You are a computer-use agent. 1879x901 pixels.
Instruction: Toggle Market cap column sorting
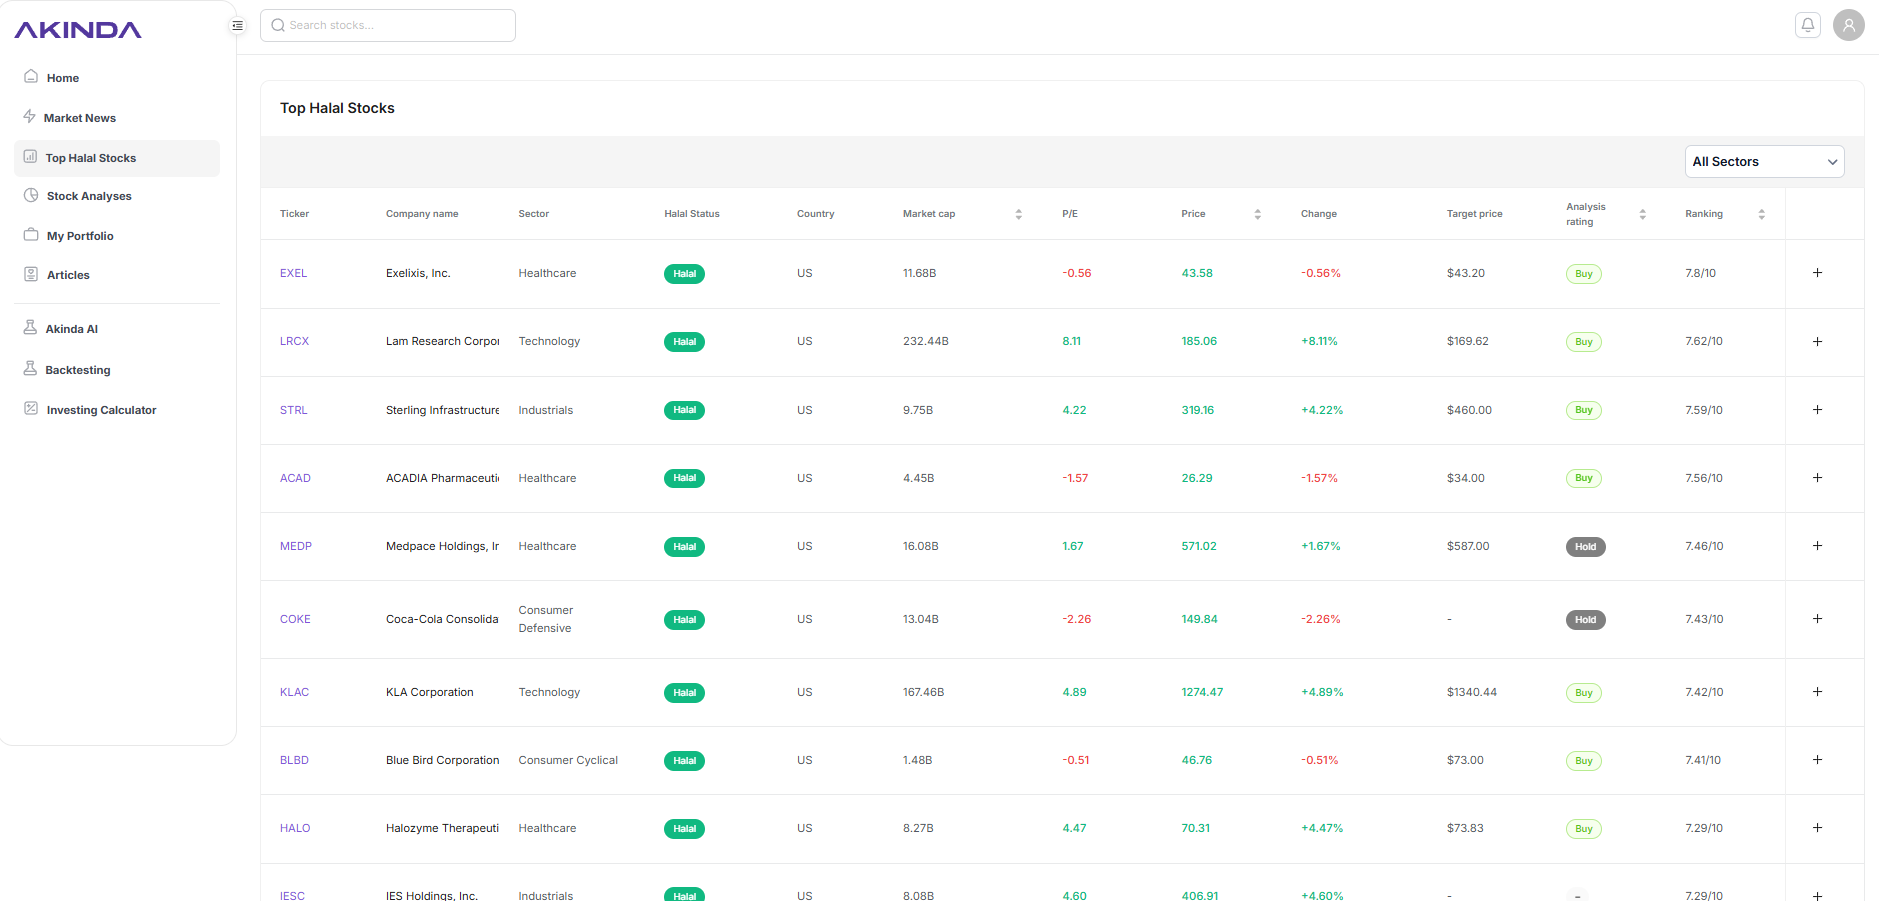(1018, 213)
